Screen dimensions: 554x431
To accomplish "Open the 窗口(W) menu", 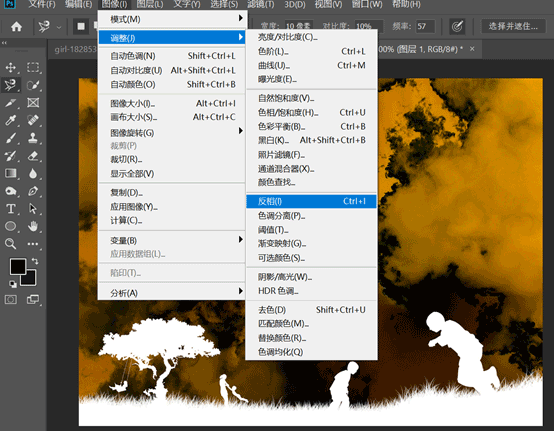I will coord(367,4).
